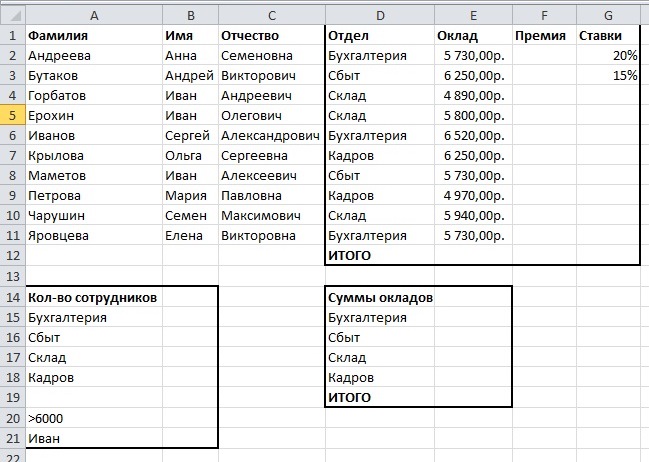Click 'ИТОГО' in row 19
Screen dimensions: 649x462
pos(380,397)
